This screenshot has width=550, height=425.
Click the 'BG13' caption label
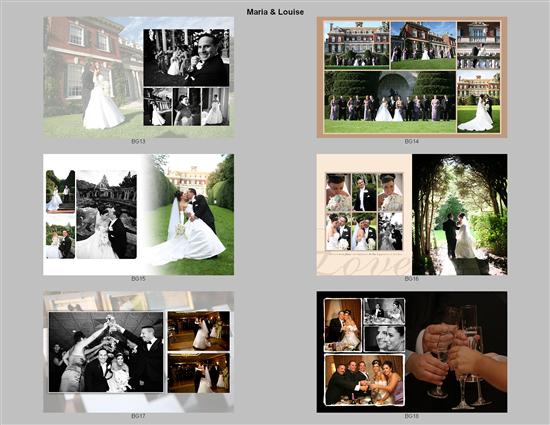point(138,141)
